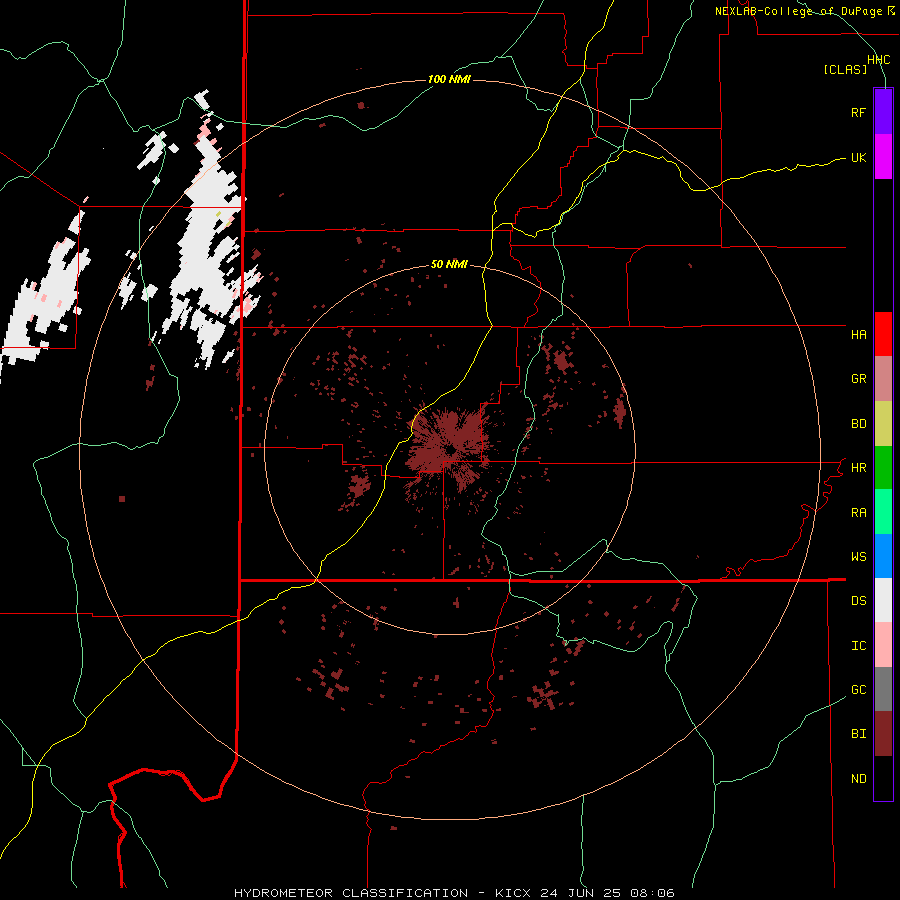
Task: Click the GC gray legend swatch
Action: click(883, 689)
